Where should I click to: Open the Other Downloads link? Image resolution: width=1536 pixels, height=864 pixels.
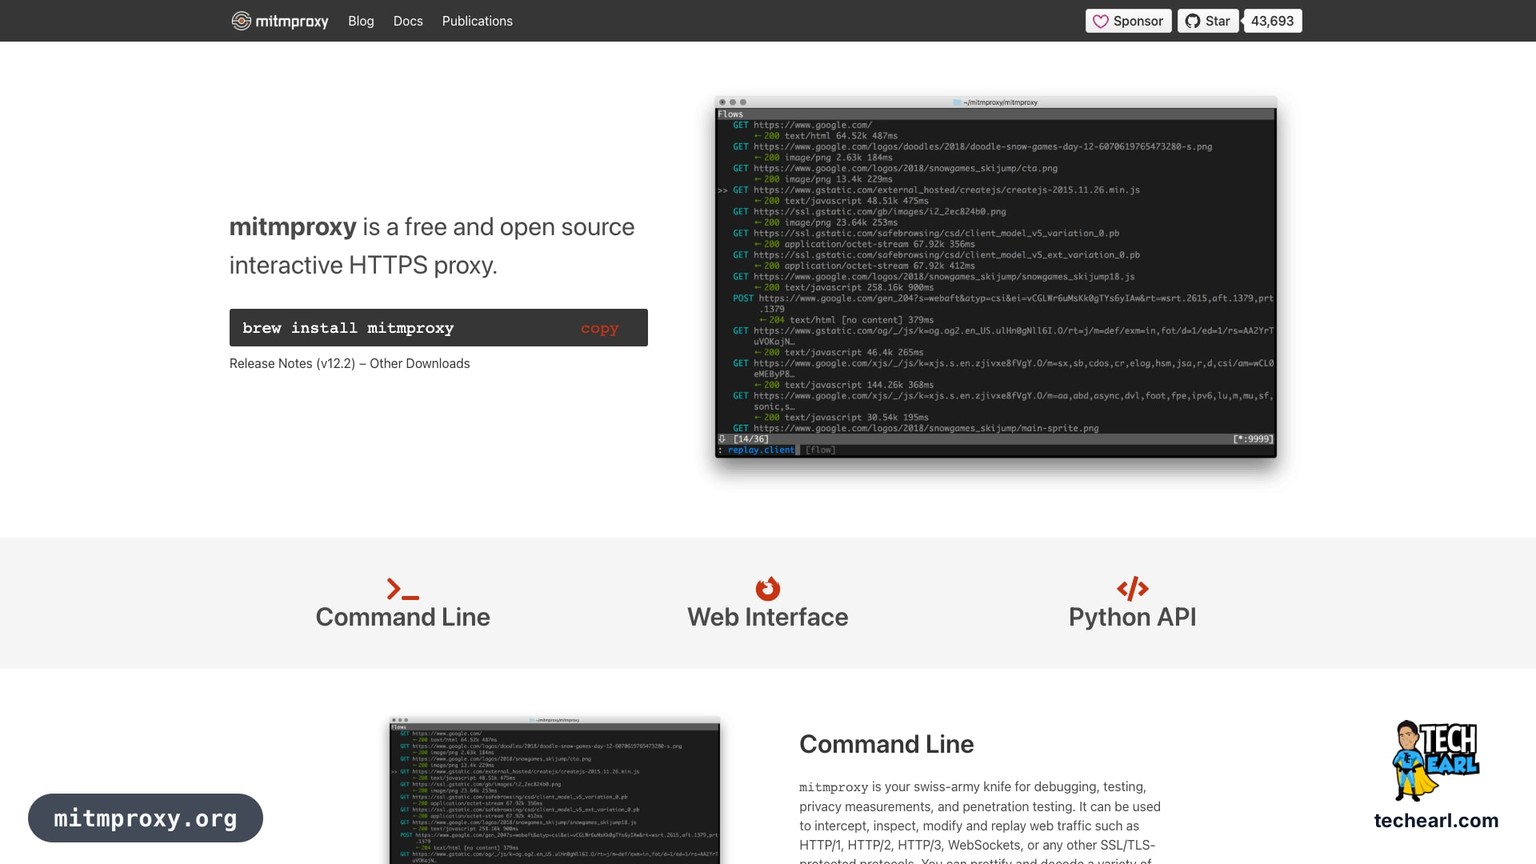point(420,364)
